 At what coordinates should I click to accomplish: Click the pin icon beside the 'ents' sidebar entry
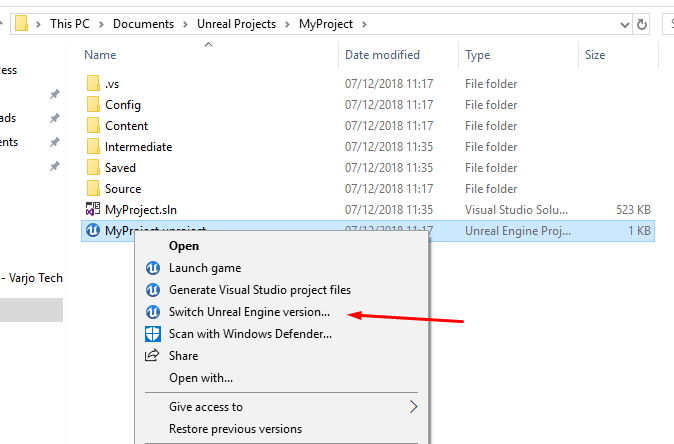pos(55,142)
